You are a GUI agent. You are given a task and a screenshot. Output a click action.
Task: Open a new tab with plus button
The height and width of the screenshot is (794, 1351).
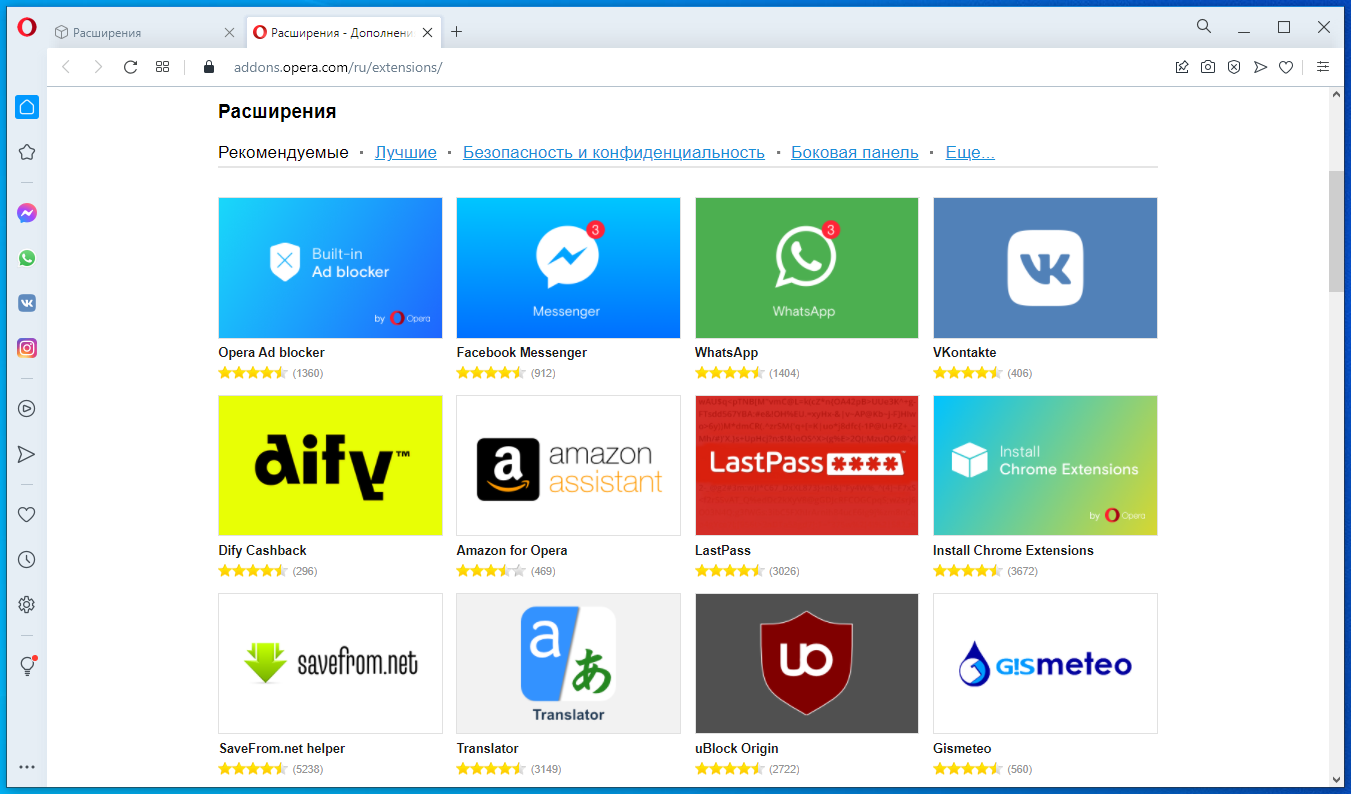456,32
